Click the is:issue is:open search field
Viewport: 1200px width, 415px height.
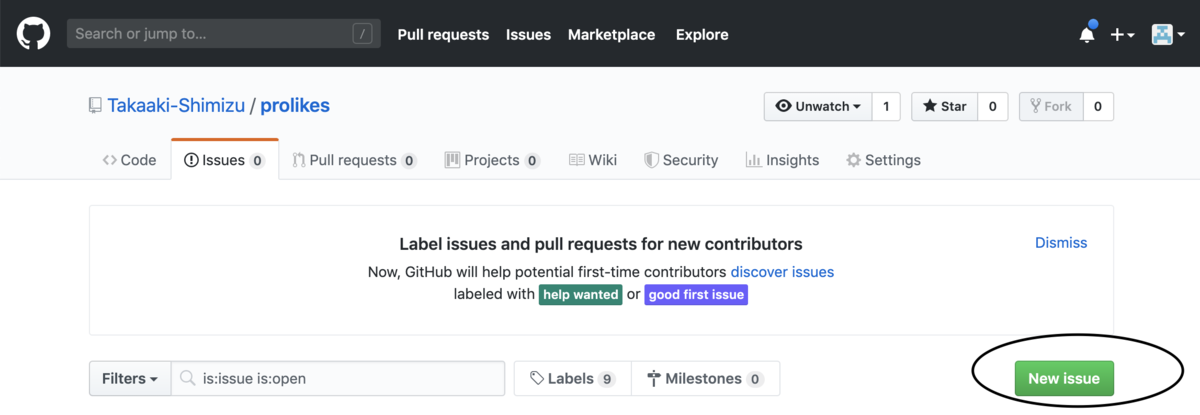point(338,379)
